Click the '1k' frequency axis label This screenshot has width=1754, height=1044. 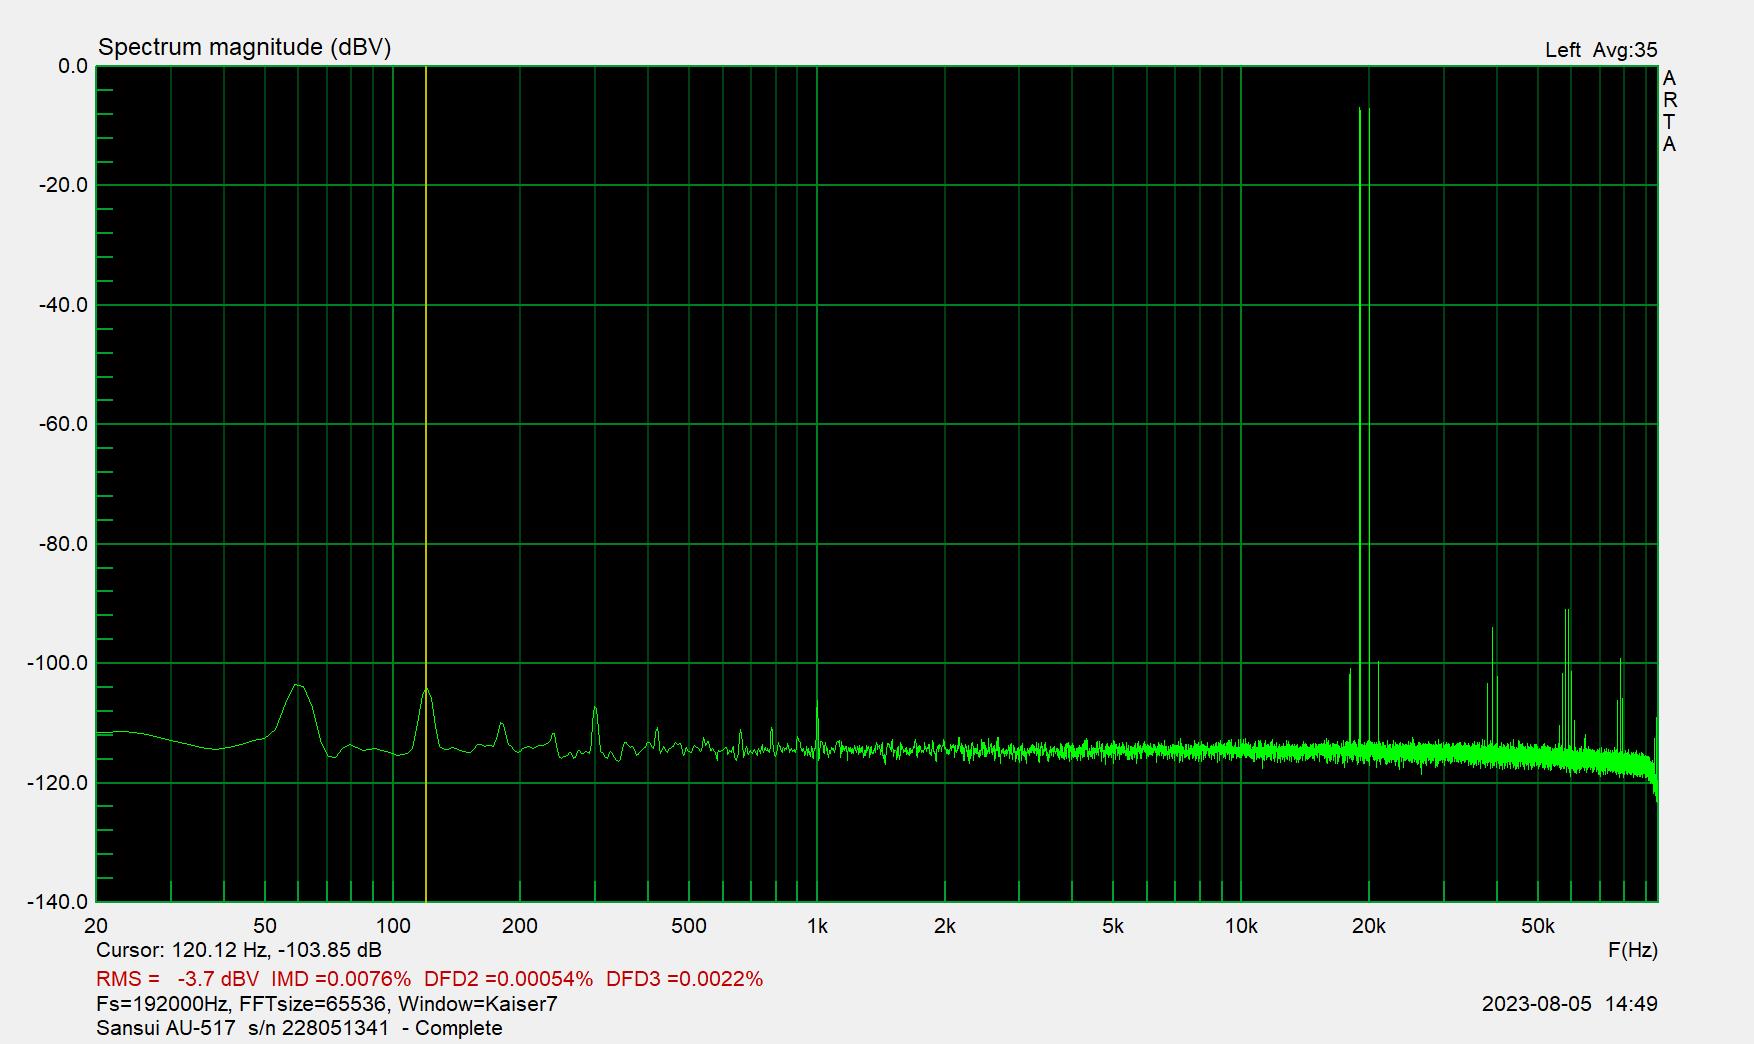(817, 926)
